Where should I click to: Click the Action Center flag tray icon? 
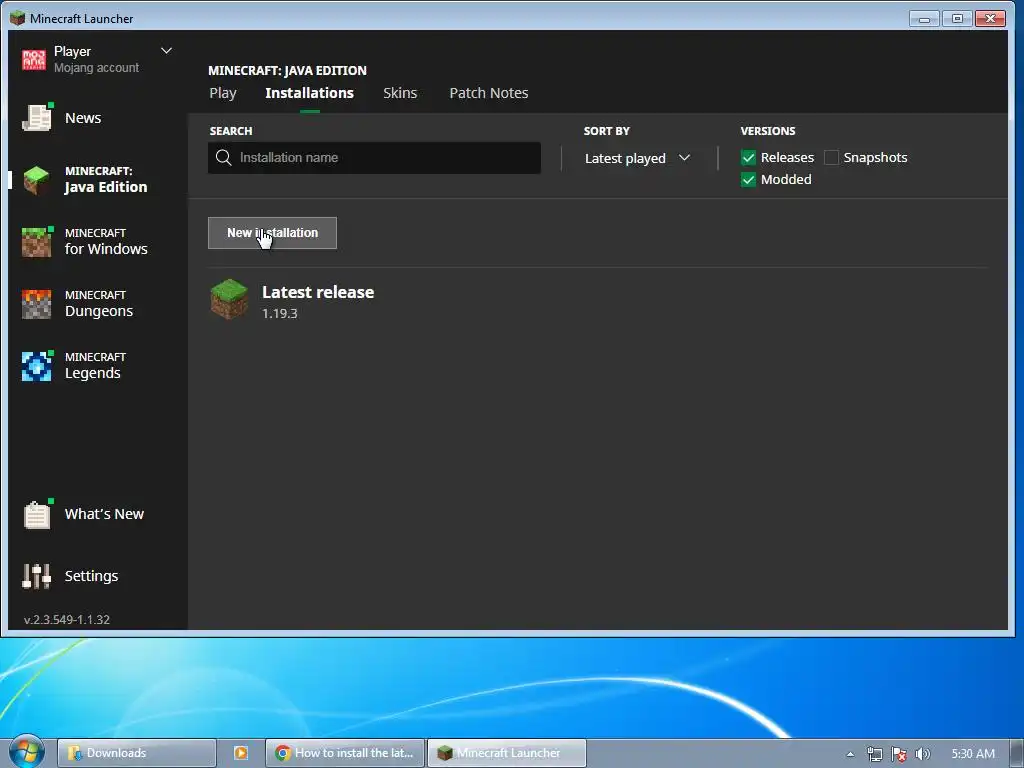click(x=899, y=754)
